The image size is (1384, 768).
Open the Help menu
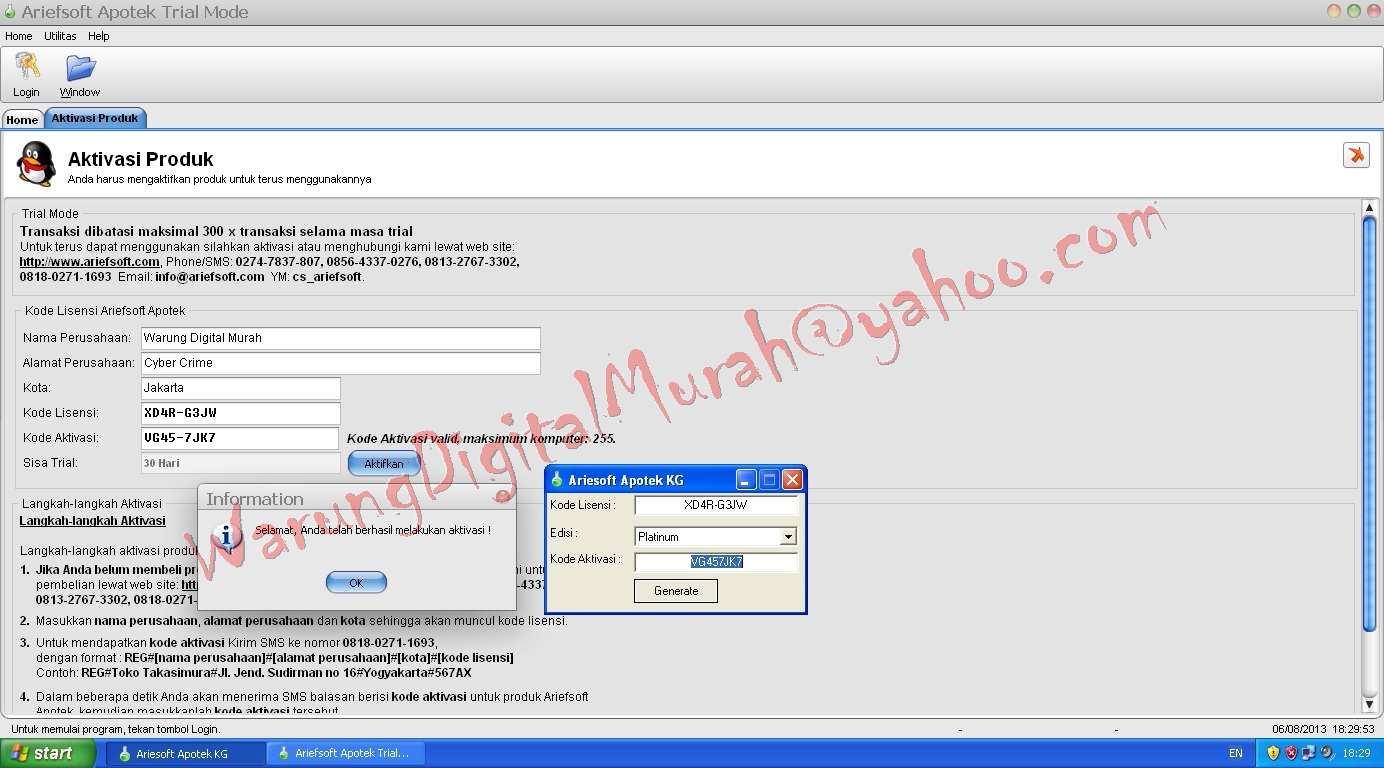98,36
